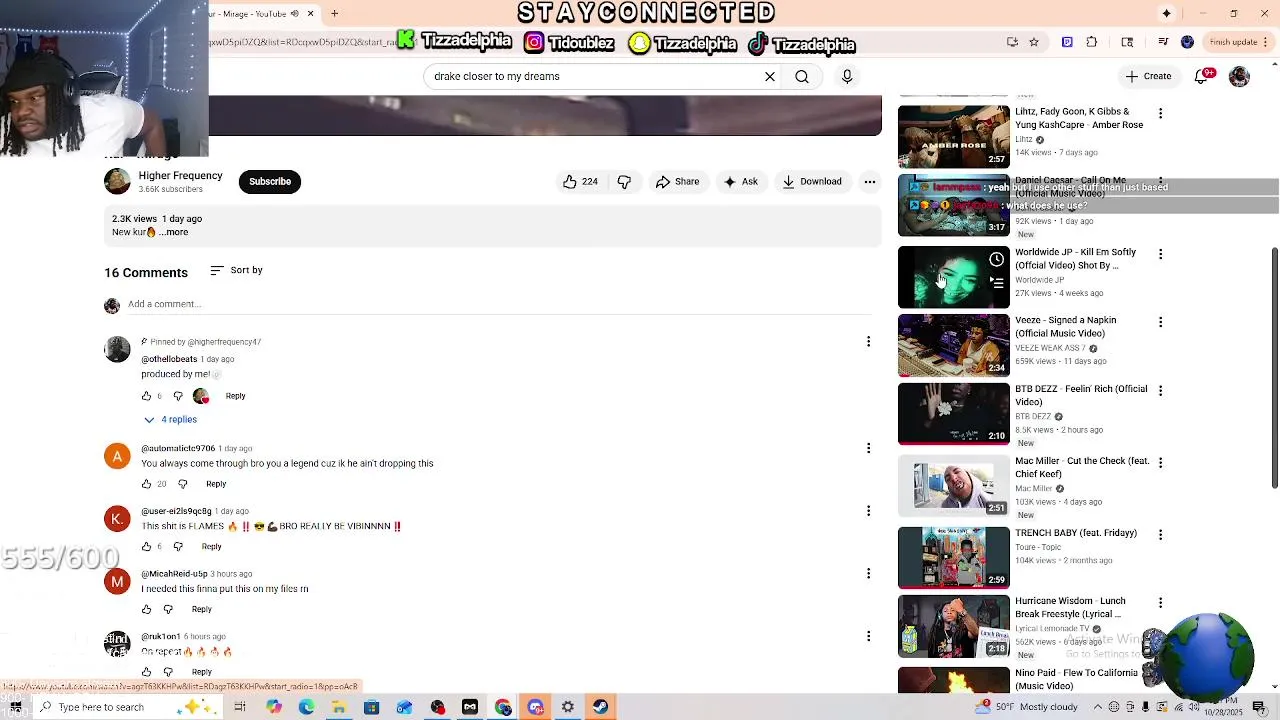
Task: Click the Finish update browser button
Action: [1238, 42]
